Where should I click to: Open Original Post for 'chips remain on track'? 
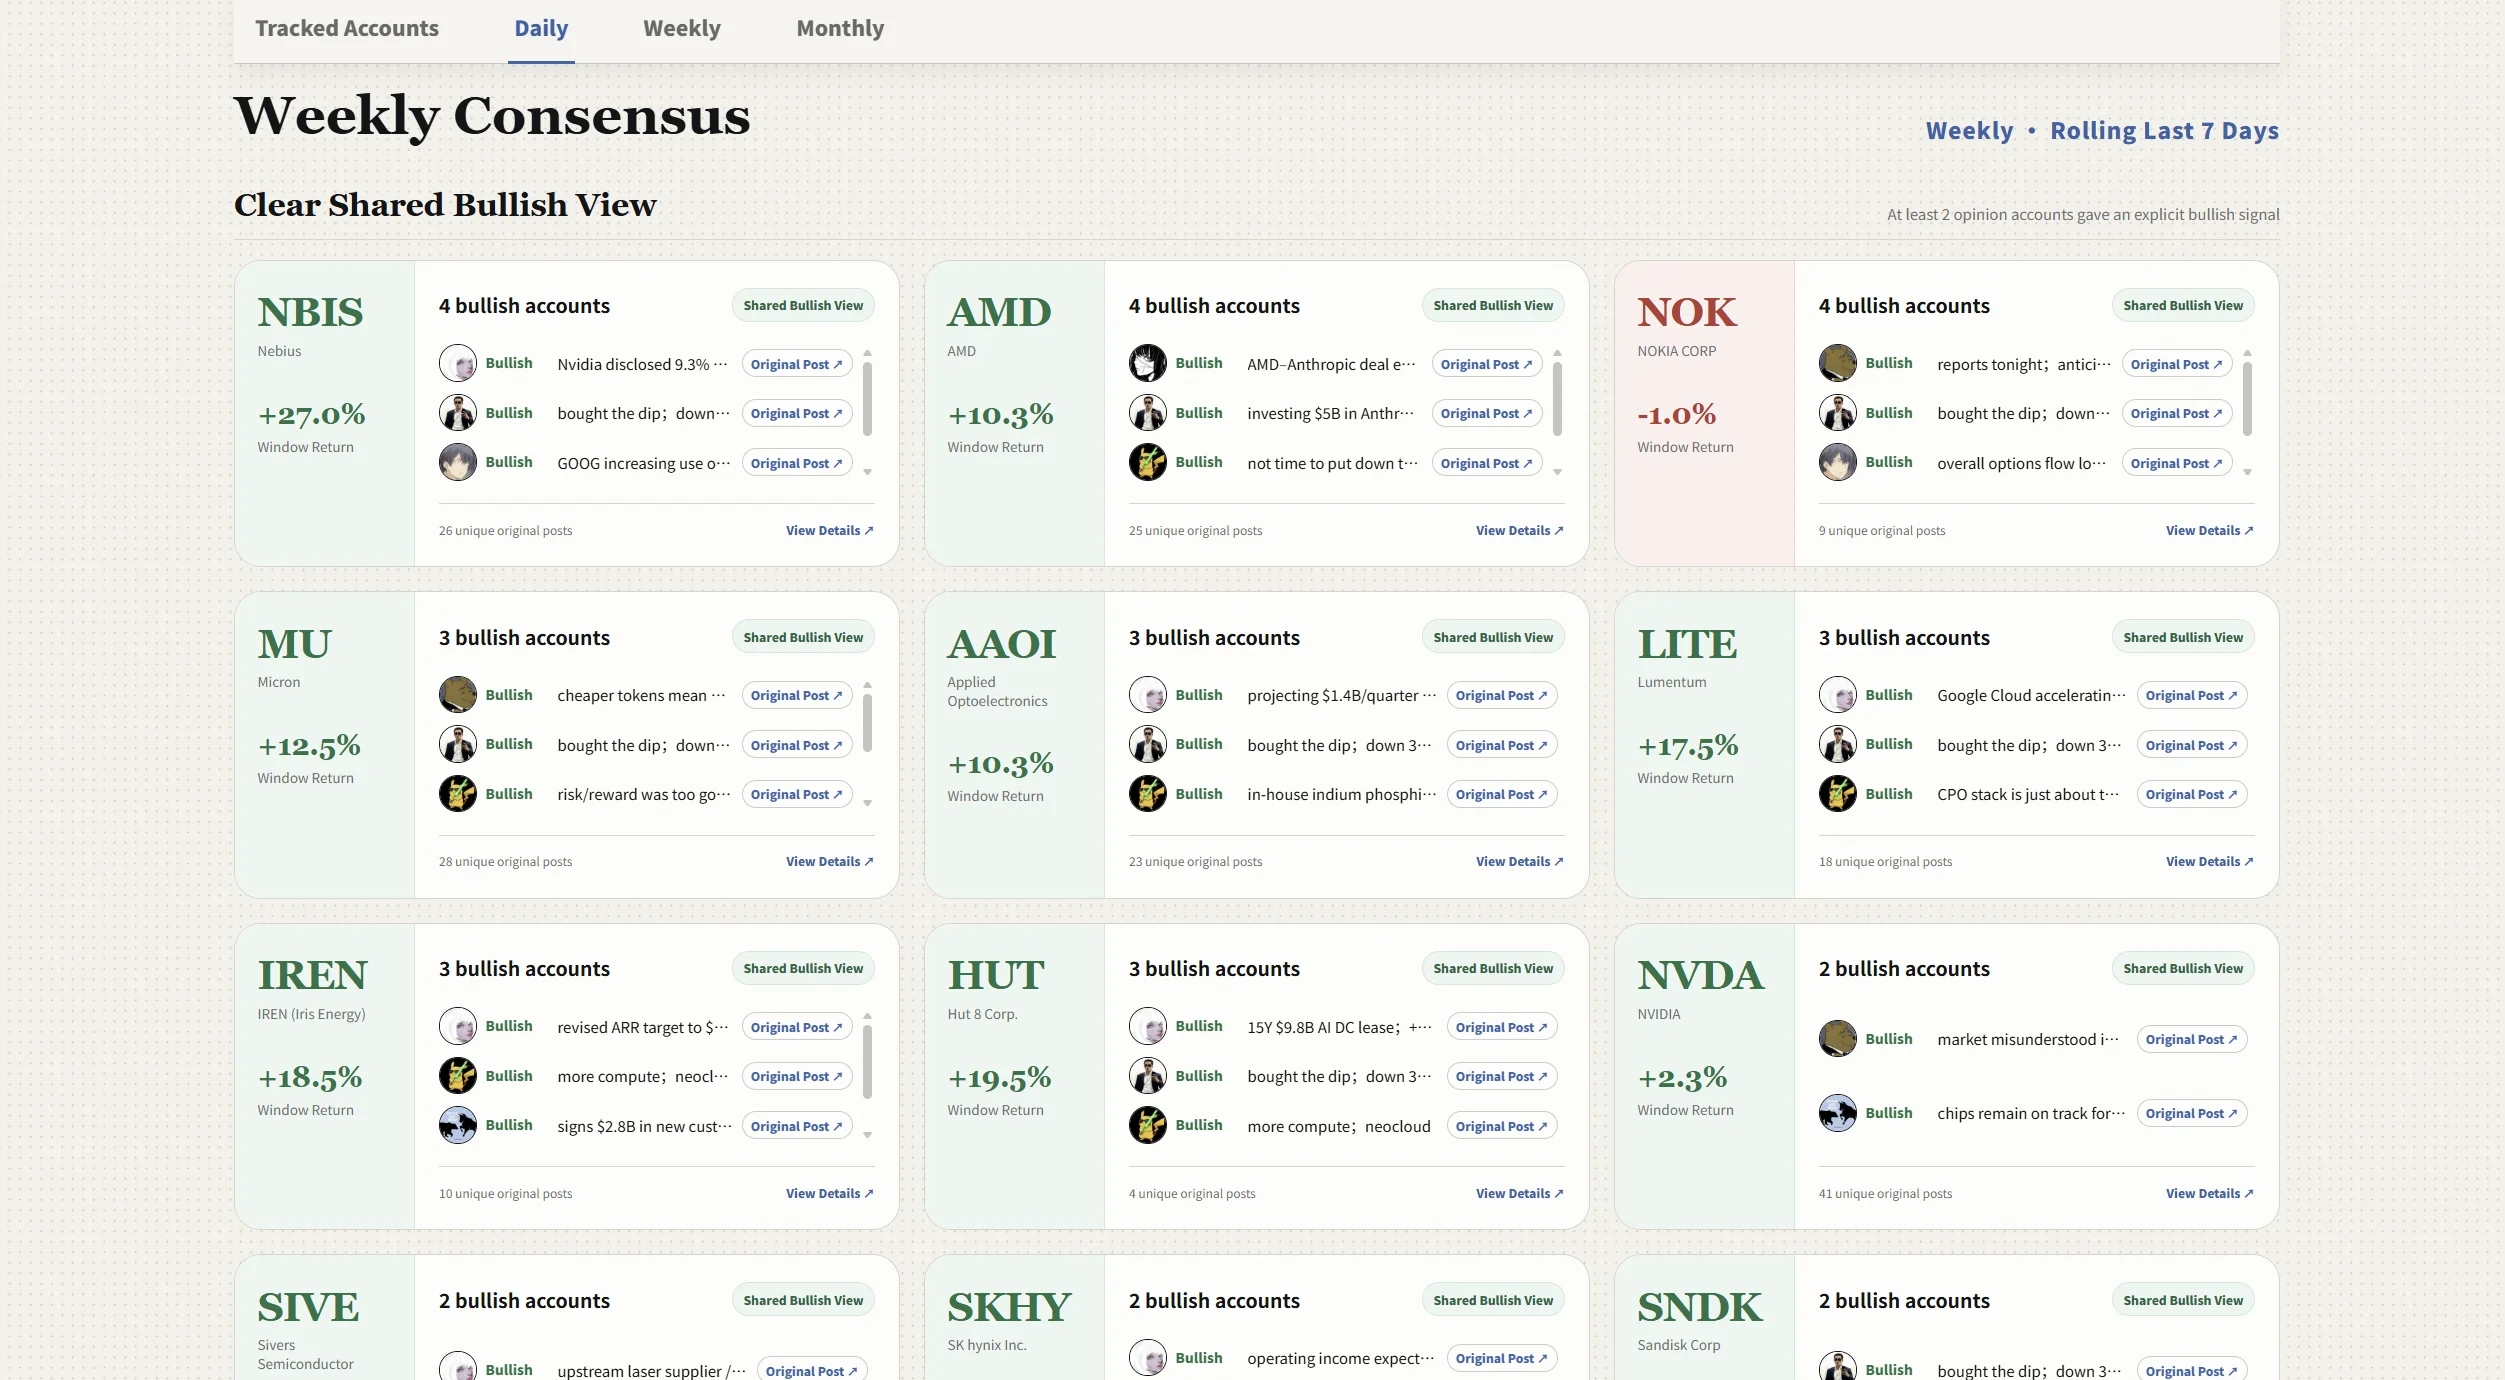tap(2192, 1113)
